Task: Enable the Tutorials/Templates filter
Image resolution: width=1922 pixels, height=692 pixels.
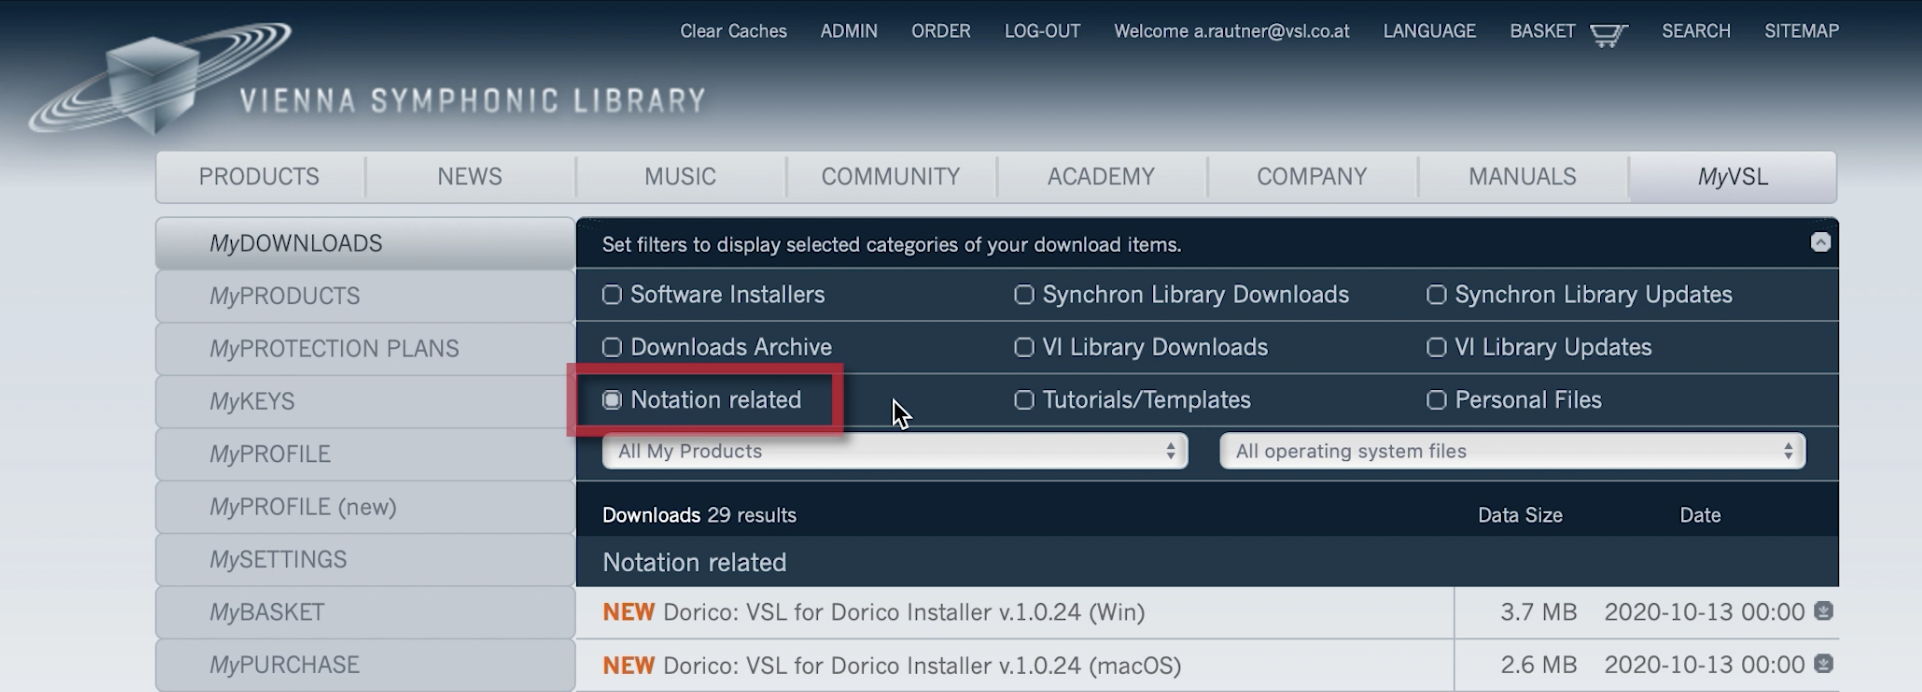Action: [1024, 400]
